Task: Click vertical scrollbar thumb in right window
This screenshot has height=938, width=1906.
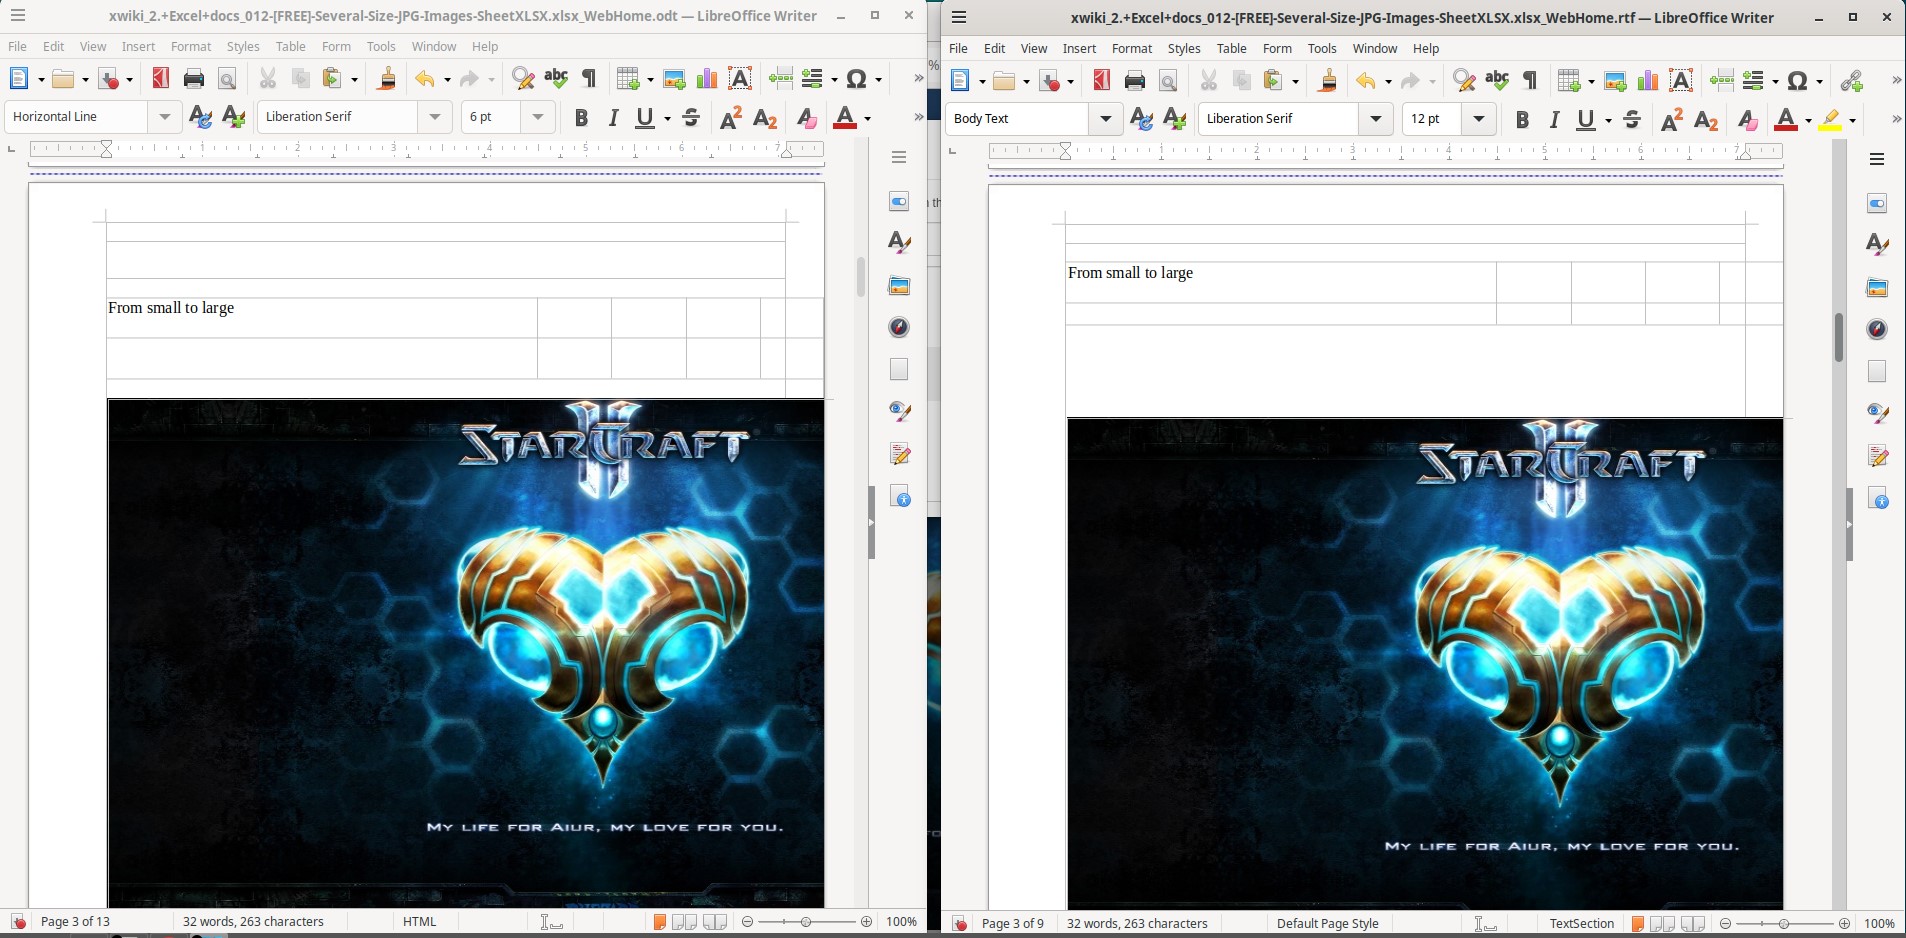Action: tap(1838, 337)
